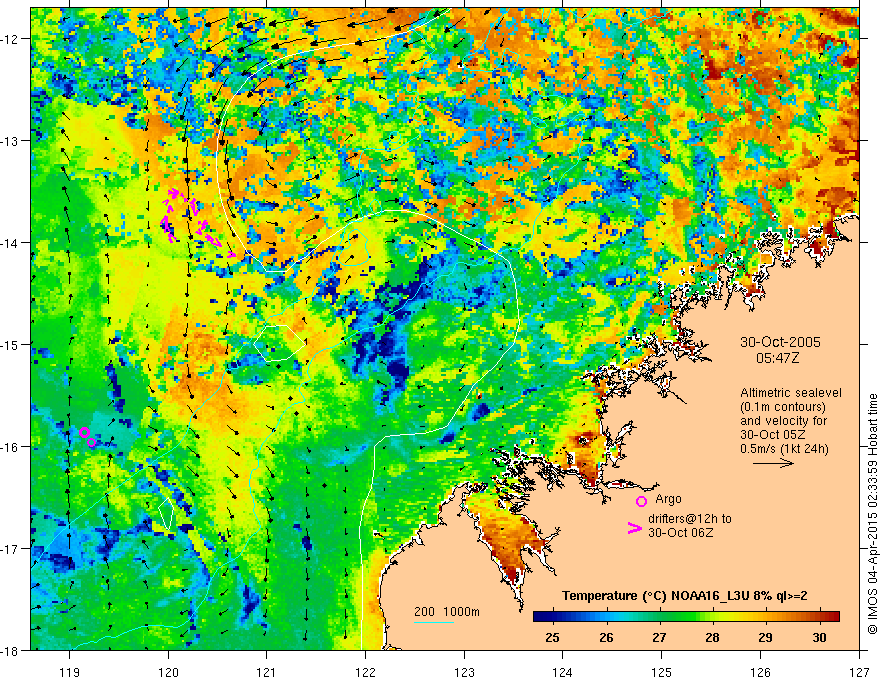This screenshot has height=680, width=880.
Task: Click longitude axis label 126
Action: 760,672
